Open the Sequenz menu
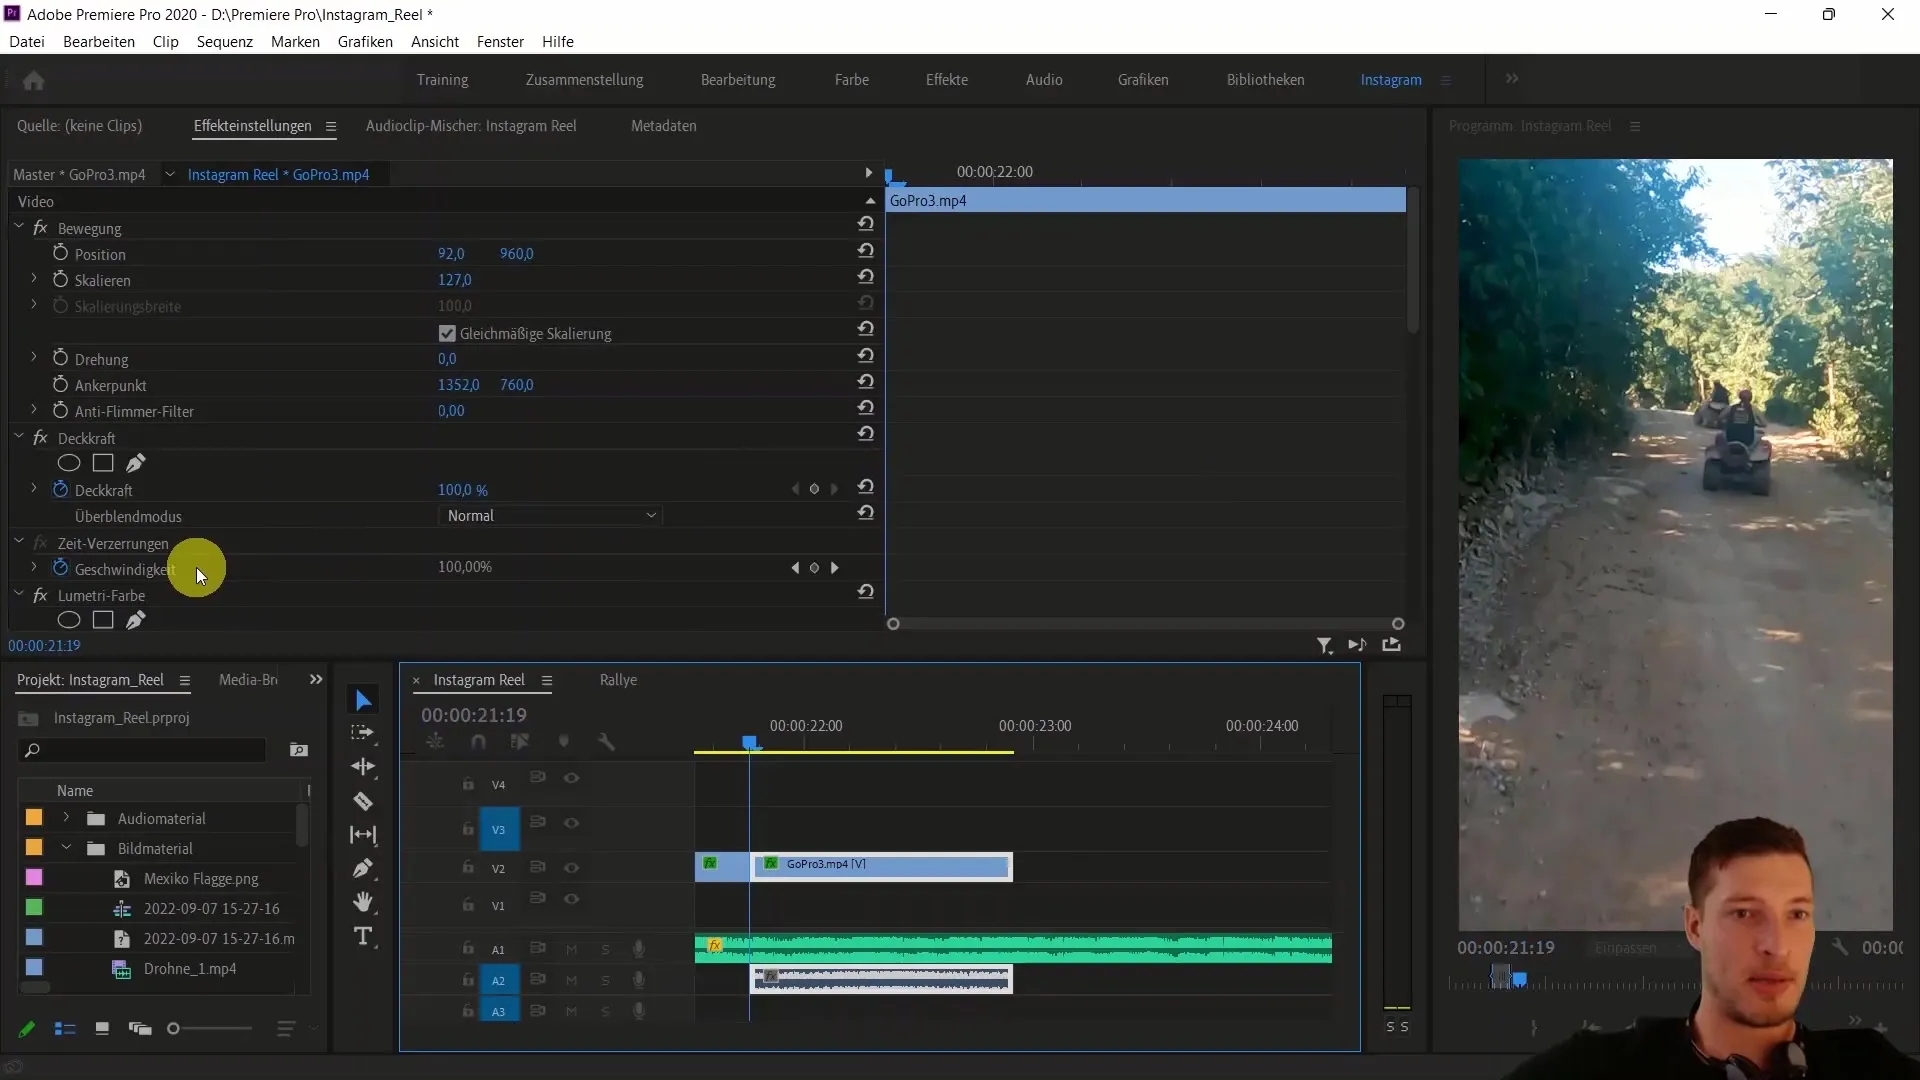Viewport: 1920px width, 1080px height. [224, 41]
